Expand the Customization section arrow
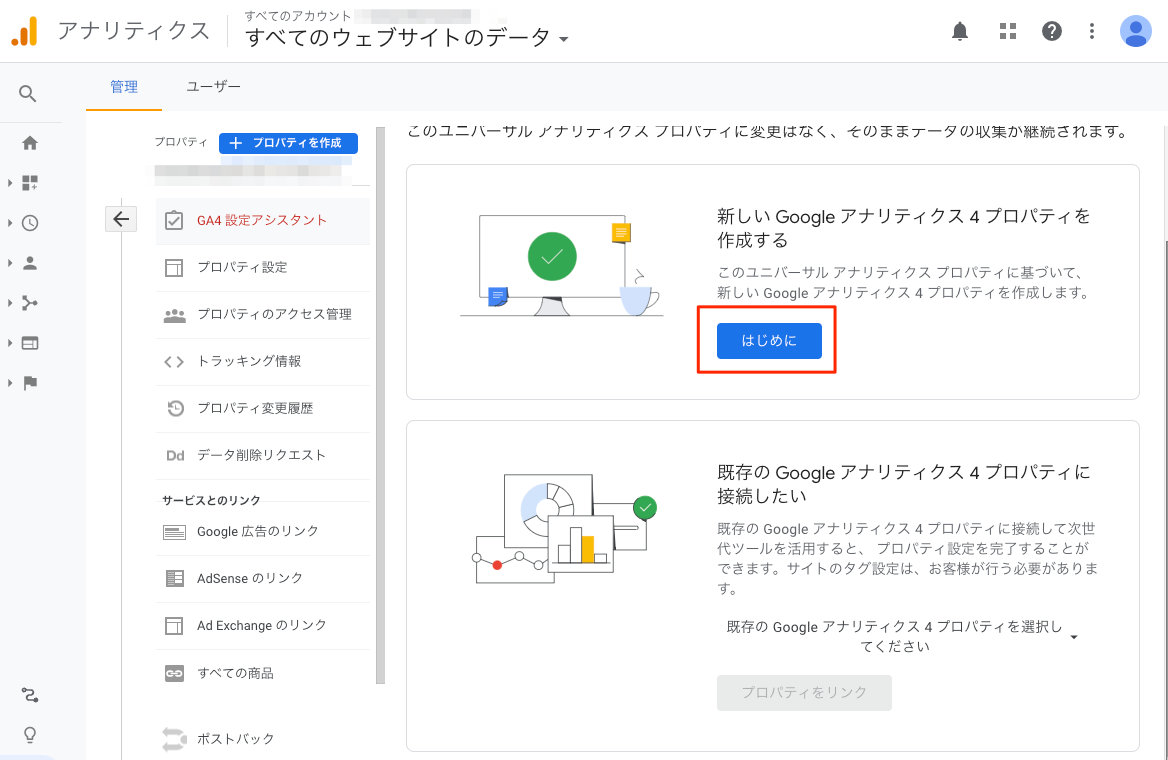This screenshot has width=1168, height=760. pos(10,183)
